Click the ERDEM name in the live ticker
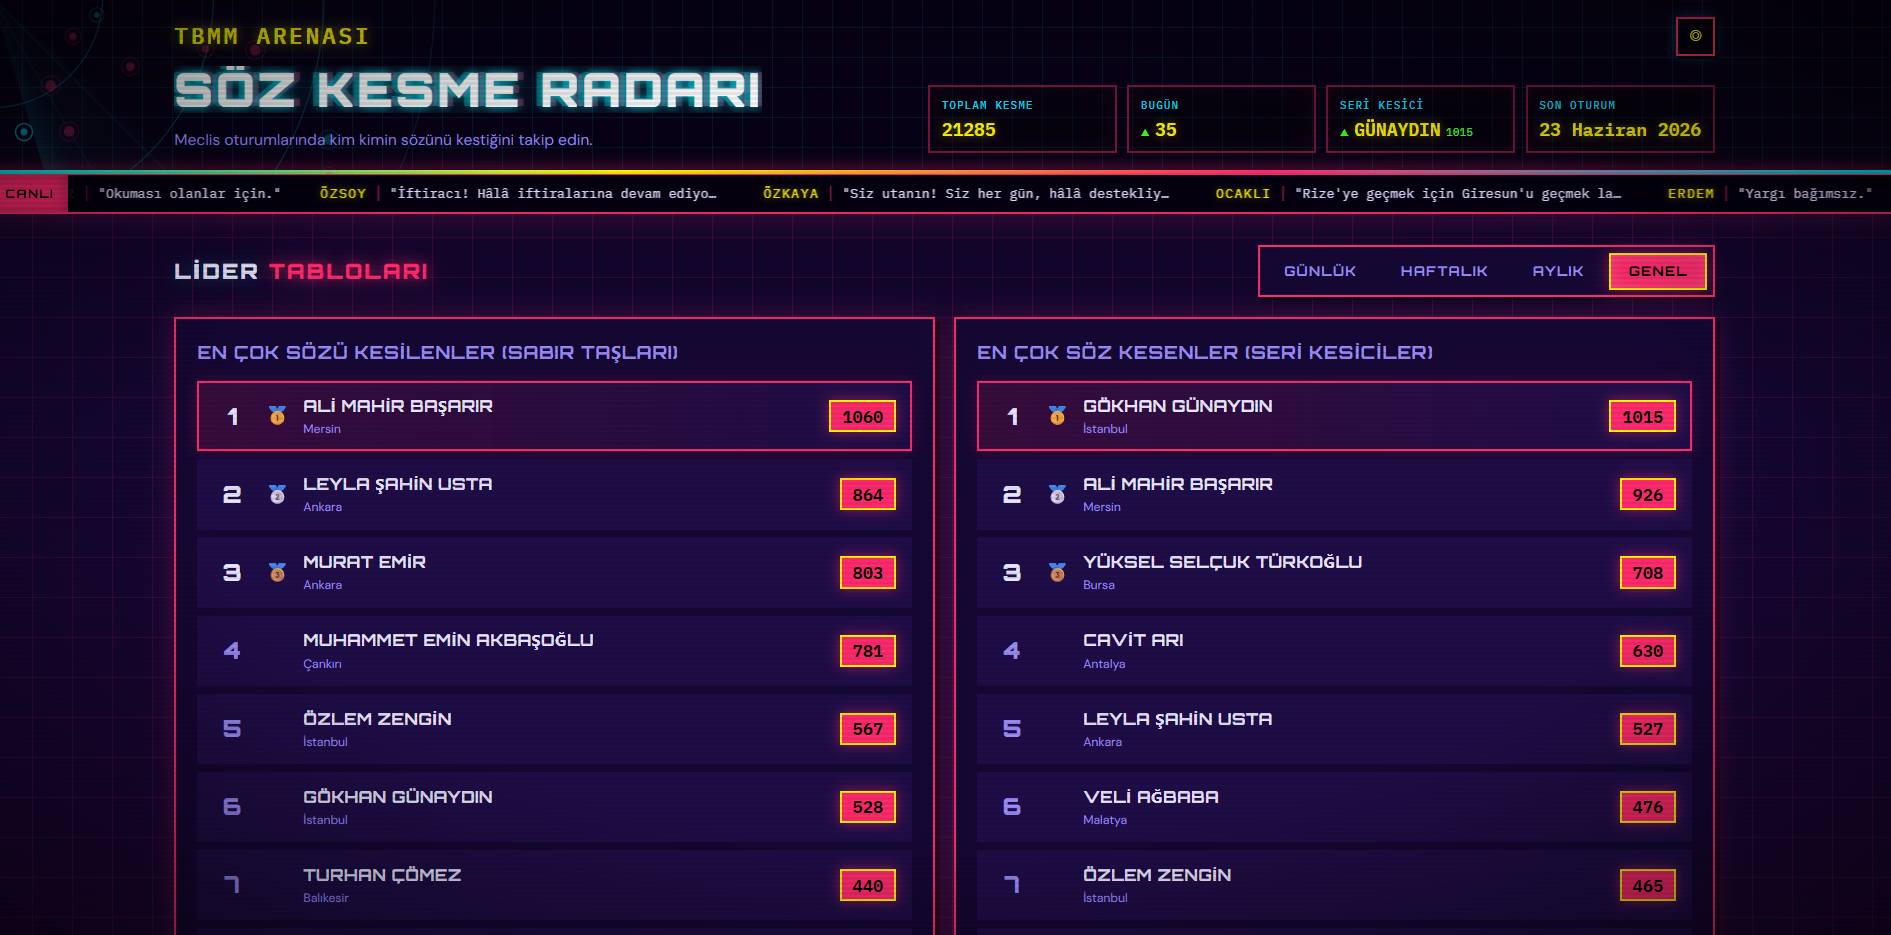Viewport: 1891px width, 935px height. pos(1691,194)
